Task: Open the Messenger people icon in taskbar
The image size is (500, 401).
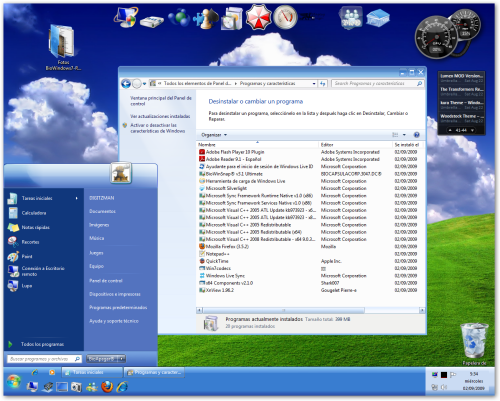Action: tap(92, 387)
